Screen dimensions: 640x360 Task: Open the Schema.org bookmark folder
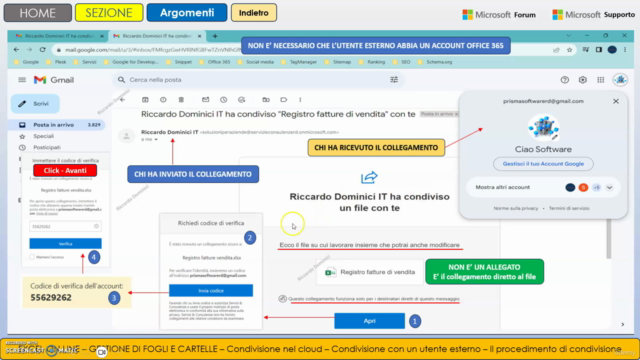[435, 62]
